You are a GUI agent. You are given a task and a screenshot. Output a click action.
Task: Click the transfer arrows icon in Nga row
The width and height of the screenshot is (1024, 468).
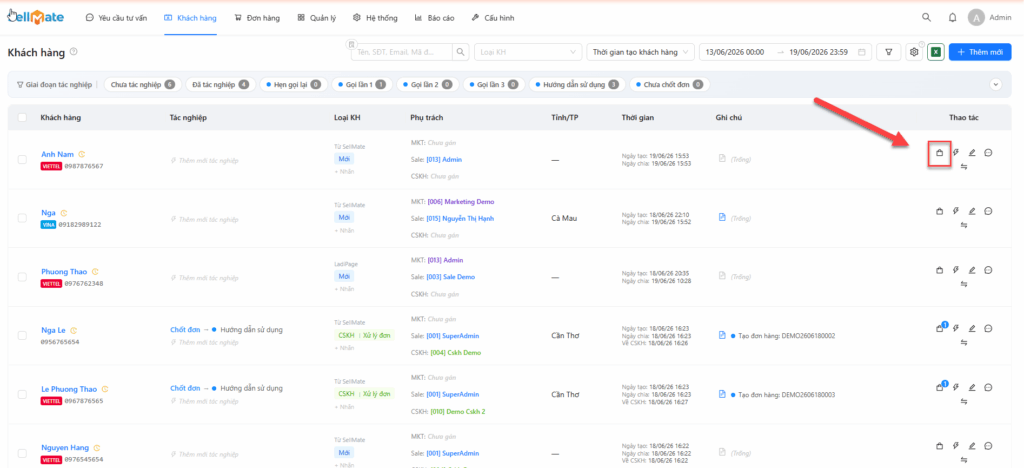click(x=964, y=225)
